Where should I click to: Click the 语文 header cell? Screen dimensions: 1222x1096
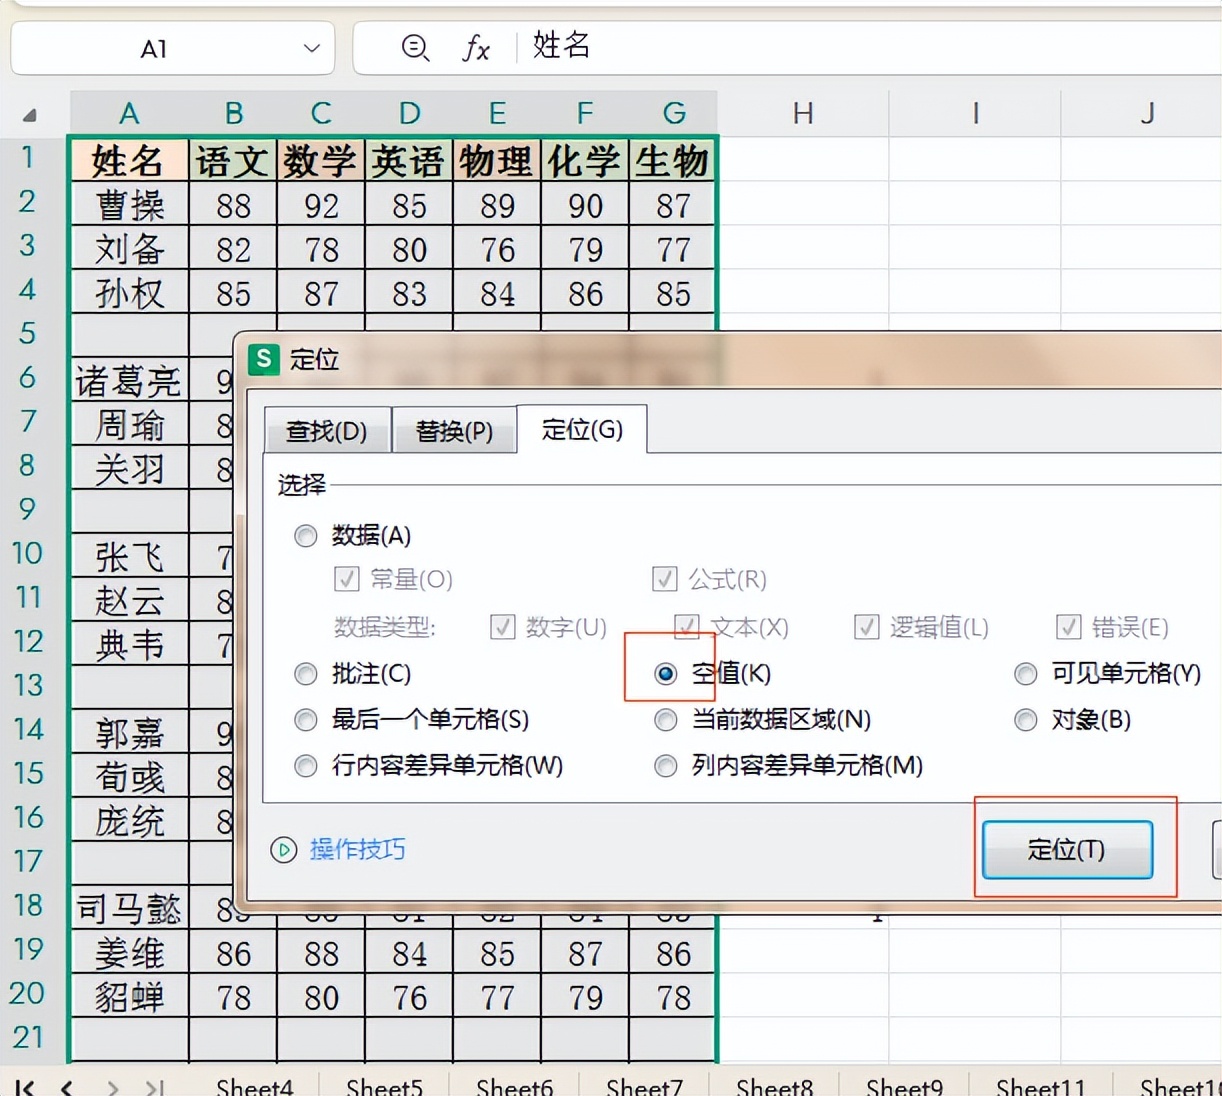point(233,160)
